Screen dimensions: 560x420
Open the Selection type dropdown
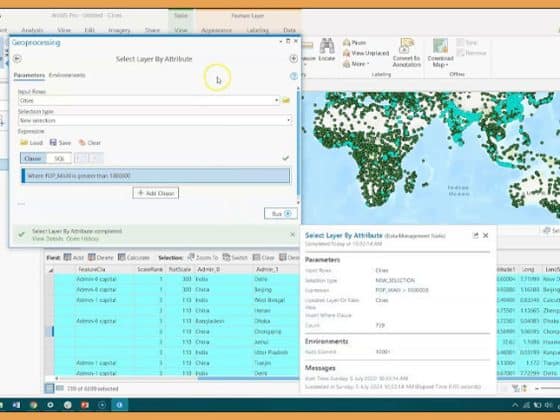pyautogui.click(x=289, y=120)
